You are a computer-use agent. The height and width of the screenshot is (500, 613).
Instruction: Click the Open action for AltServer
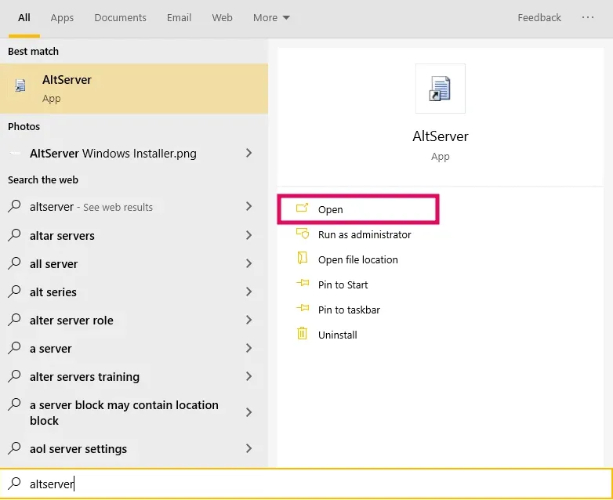tap(330, 209)
